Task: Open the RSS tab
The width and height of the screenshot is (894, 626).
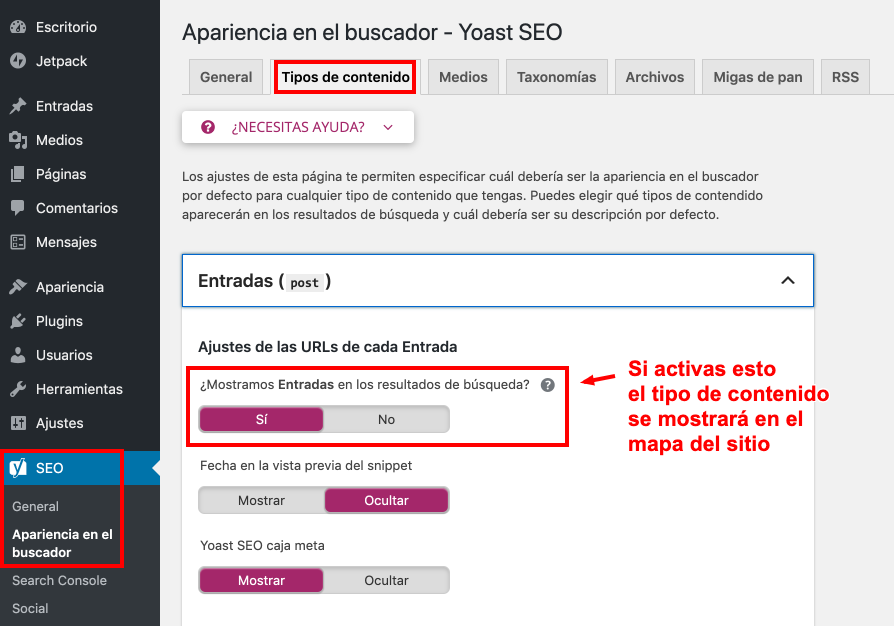Action: (x=845, y=77)
